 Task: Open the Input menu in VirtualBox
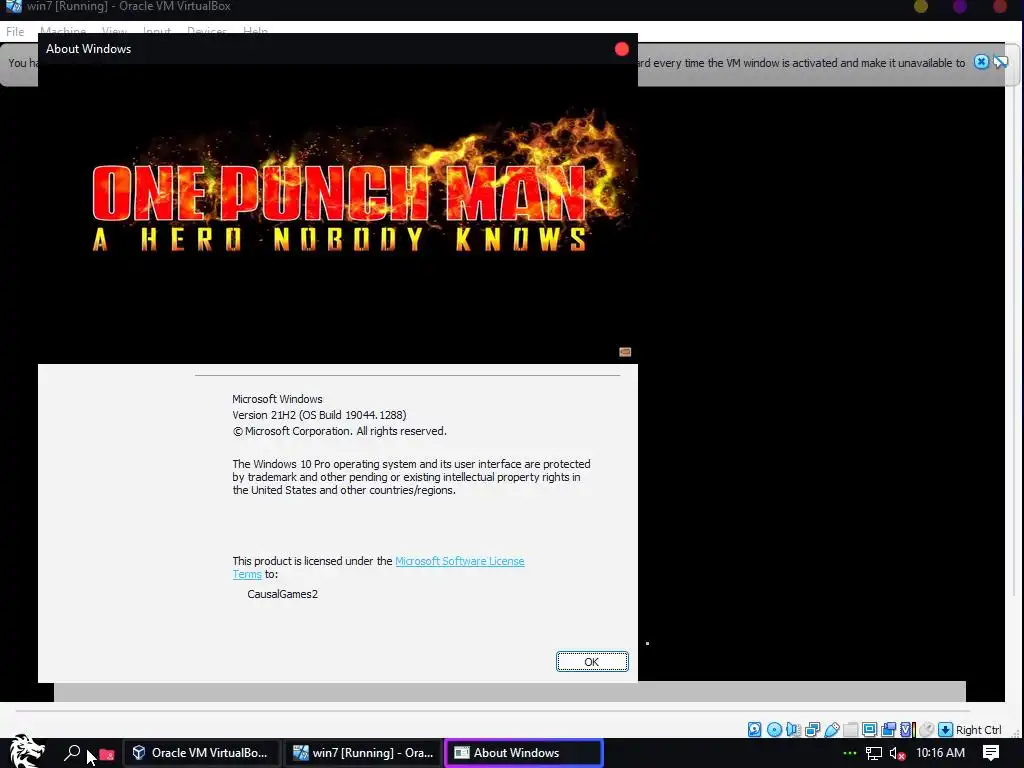157,31
